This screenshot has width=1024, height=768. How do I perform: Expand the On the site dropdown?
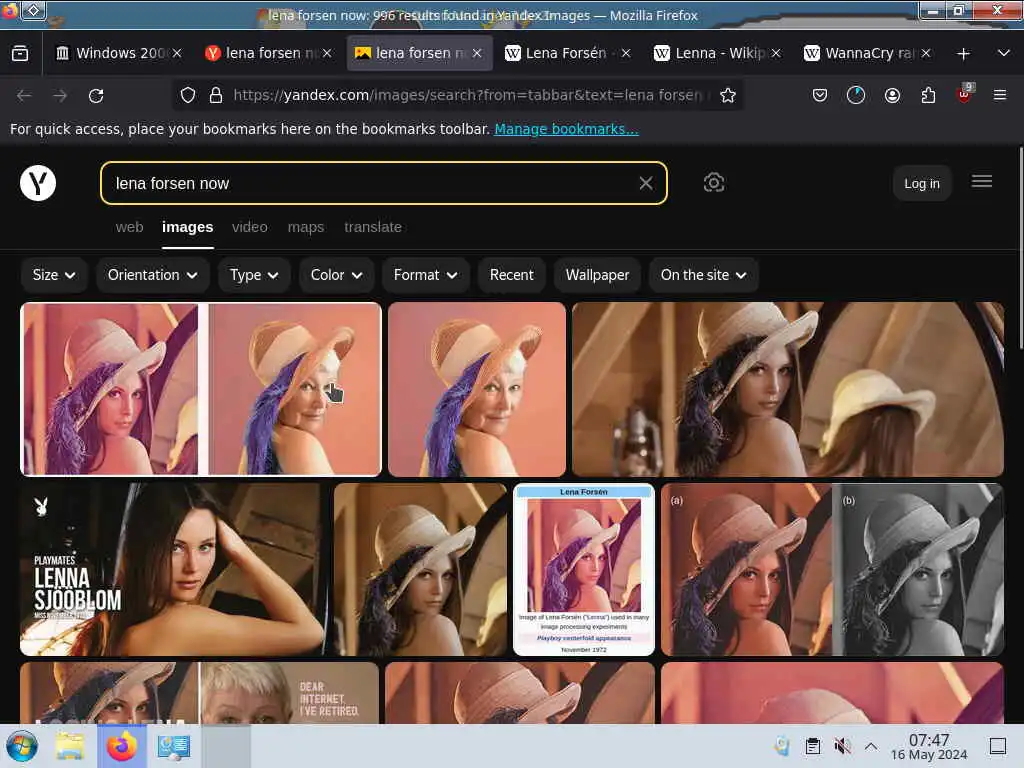pos(703,275)
